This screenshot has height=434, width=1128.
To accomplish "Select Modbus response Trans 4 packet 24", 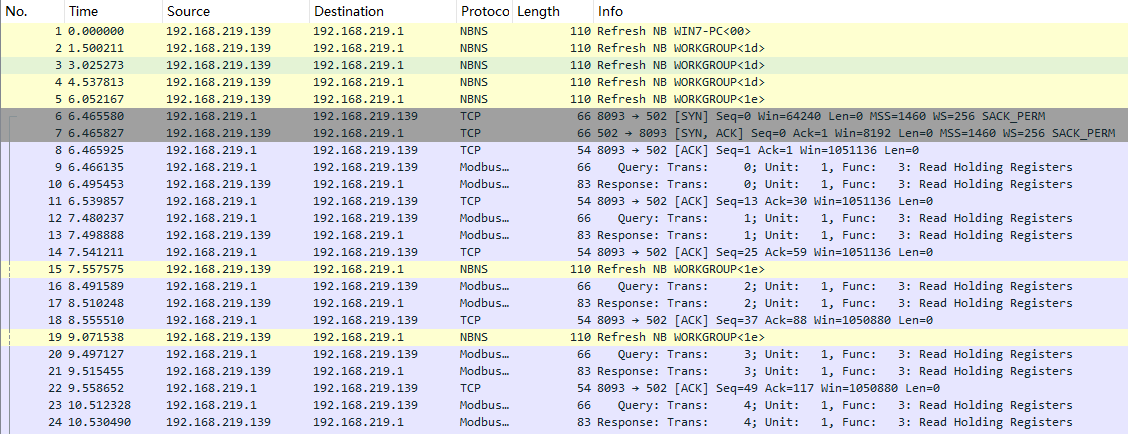I will (x=564, y=422).
